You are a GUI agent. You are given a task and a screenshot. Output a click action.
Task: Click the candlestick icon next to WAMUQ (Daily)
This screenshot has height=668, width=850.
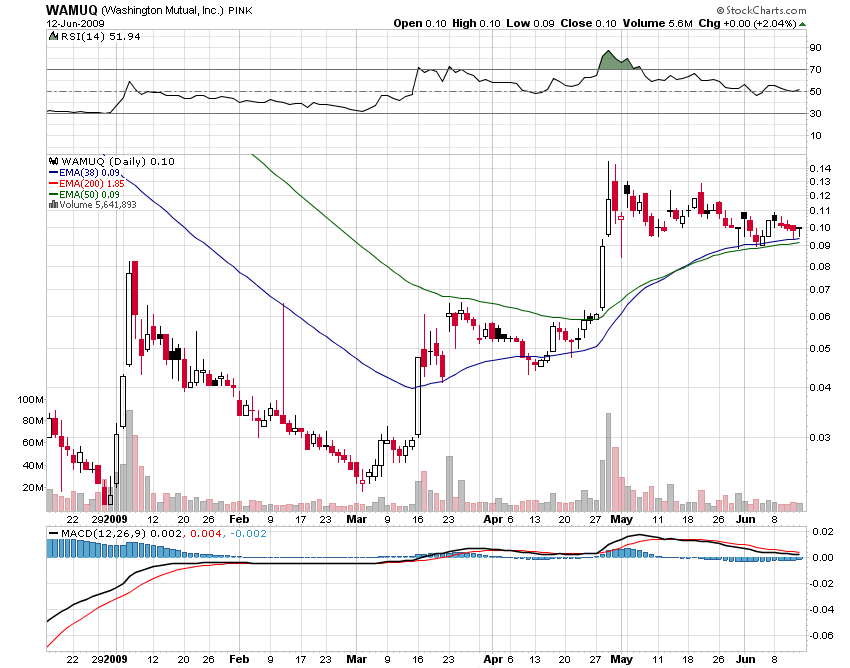pos(53,161)
